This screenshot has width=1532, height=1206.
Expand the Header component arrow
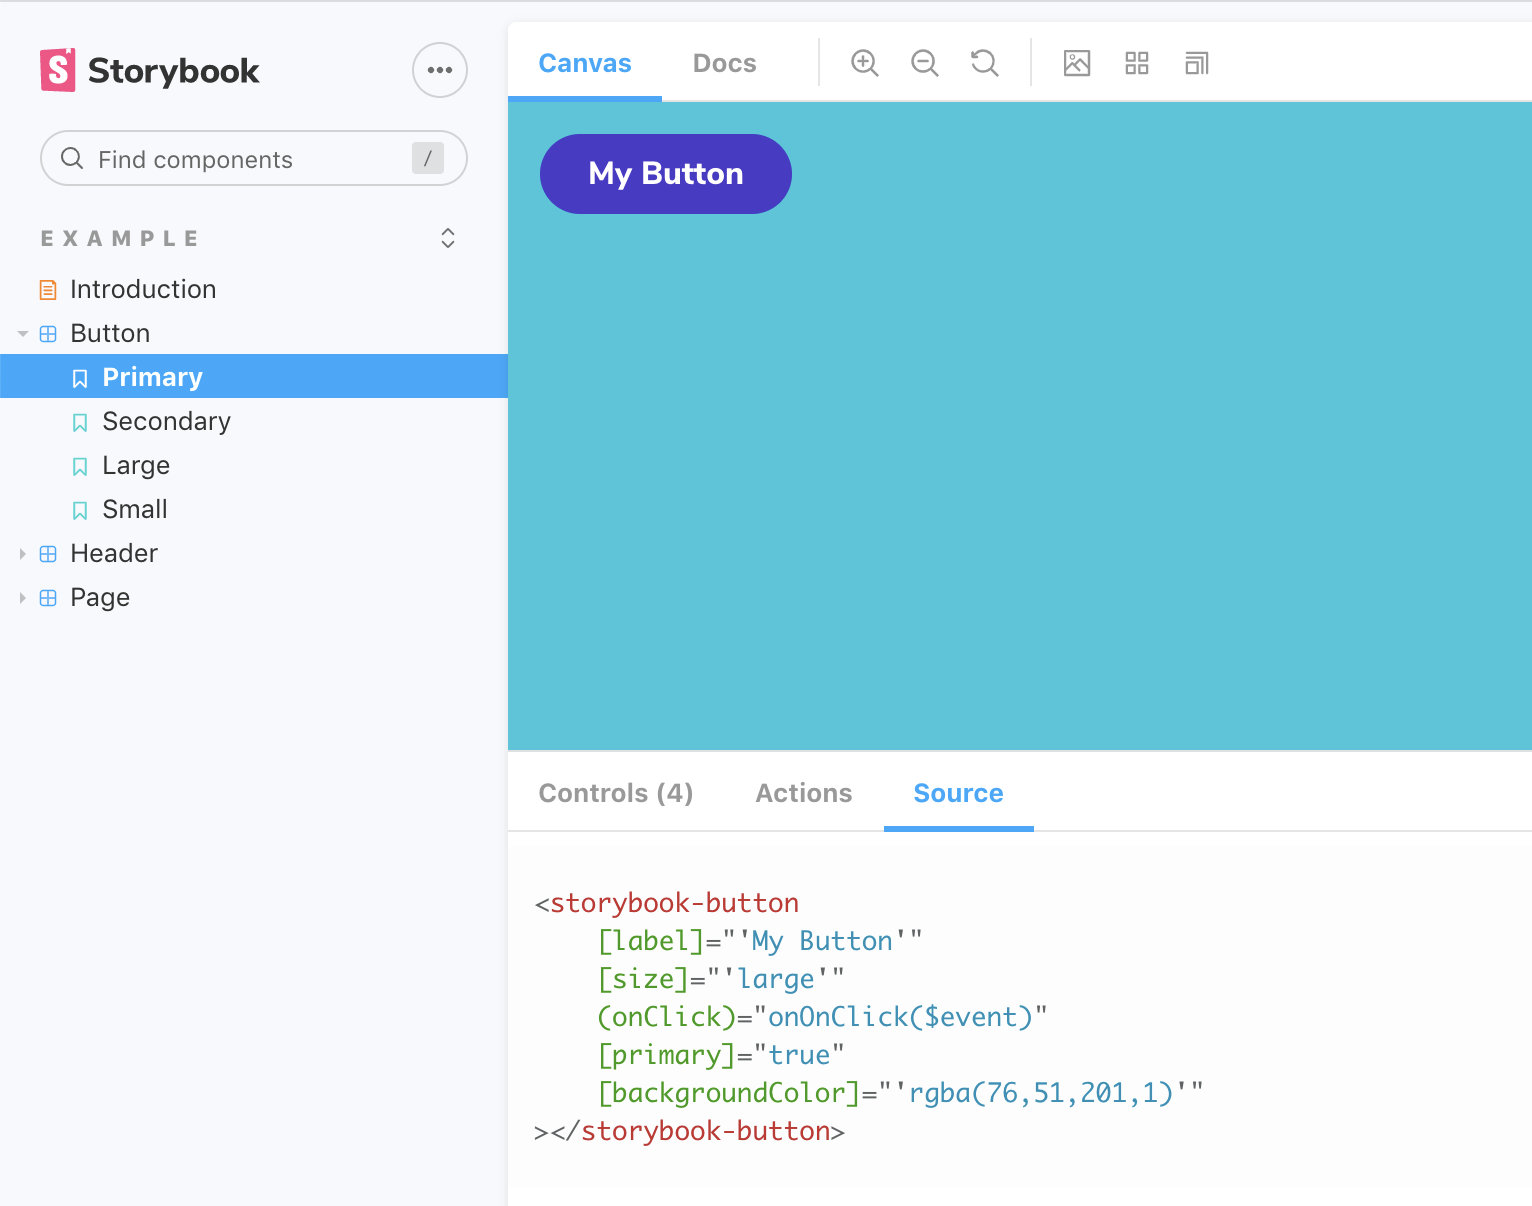point(22,553)
